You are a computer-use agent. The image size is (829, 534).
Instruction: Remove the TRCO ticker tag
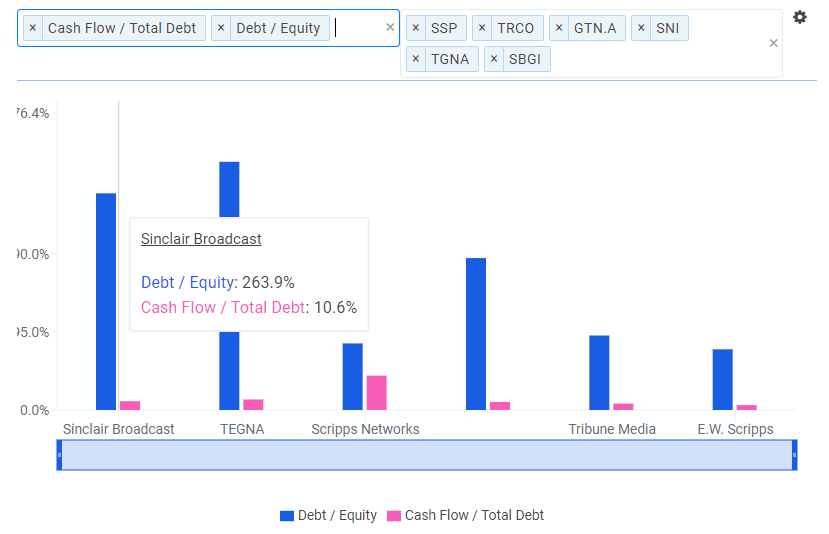[482, 28]
